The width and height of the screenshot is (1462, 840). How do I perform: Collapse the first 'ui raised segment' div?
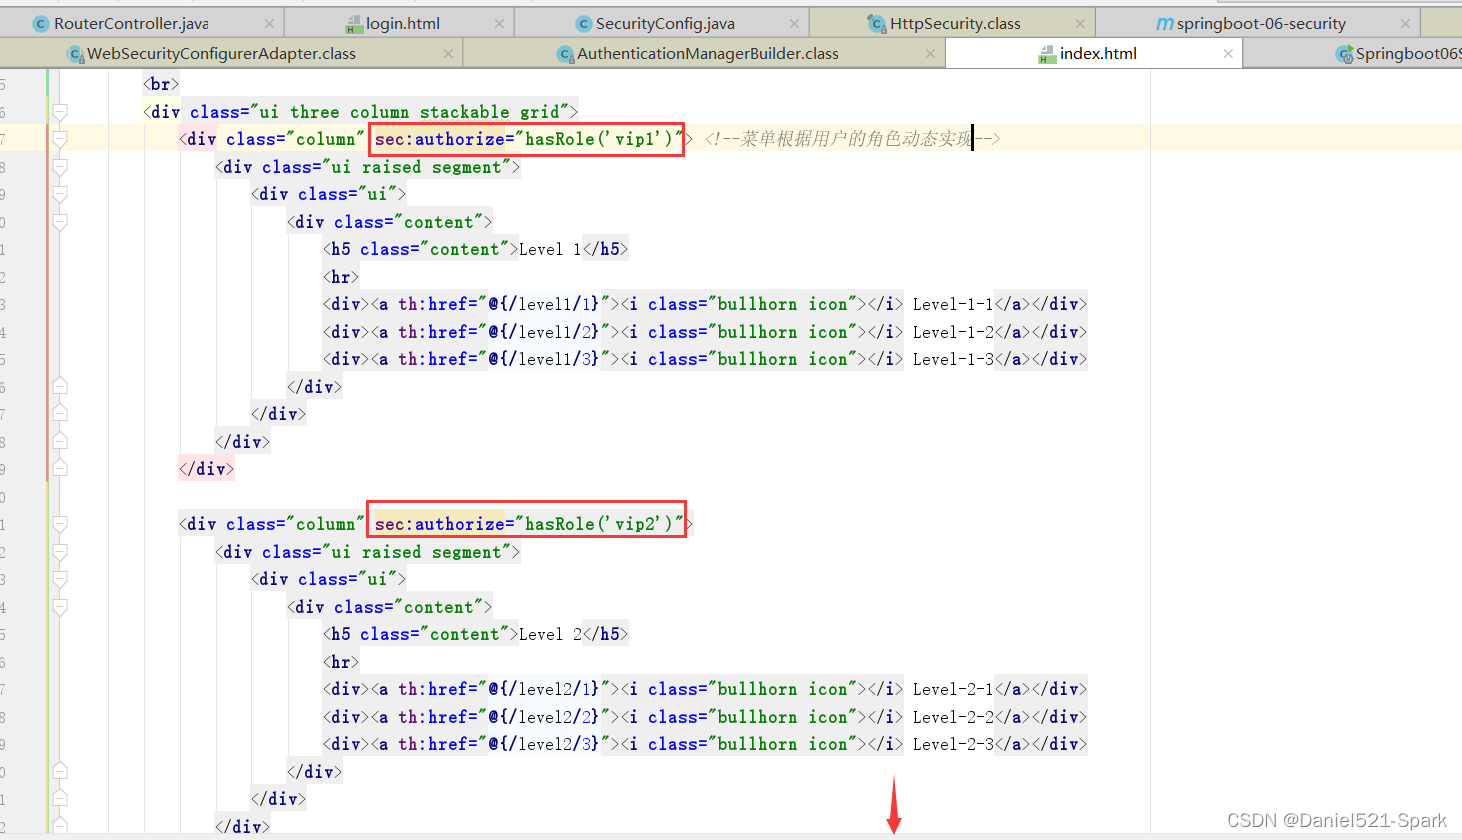coord(59,167)
